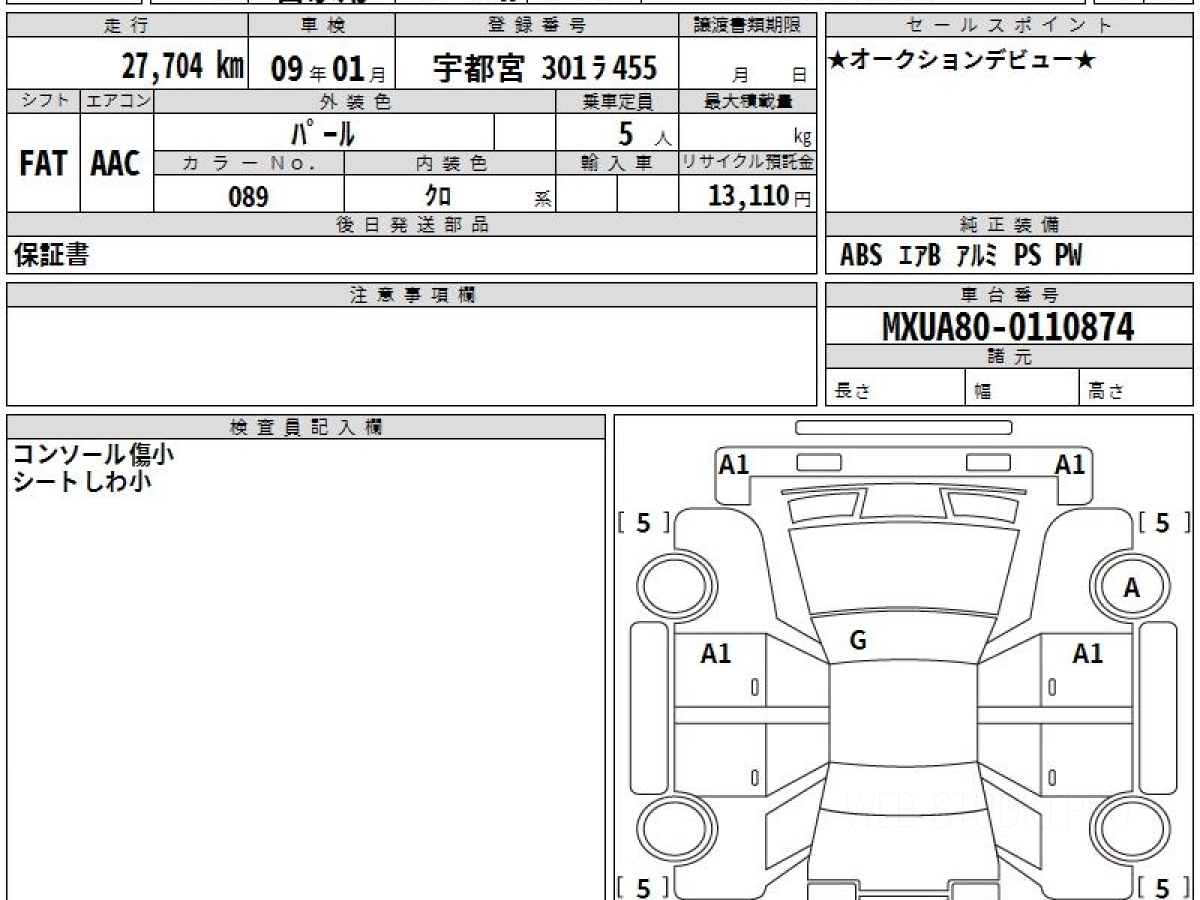This screenshot has height=900, width=1200.
Task: Click the AAC air conditioner cell
Action: pyautogui.click(x=116, y=164)
